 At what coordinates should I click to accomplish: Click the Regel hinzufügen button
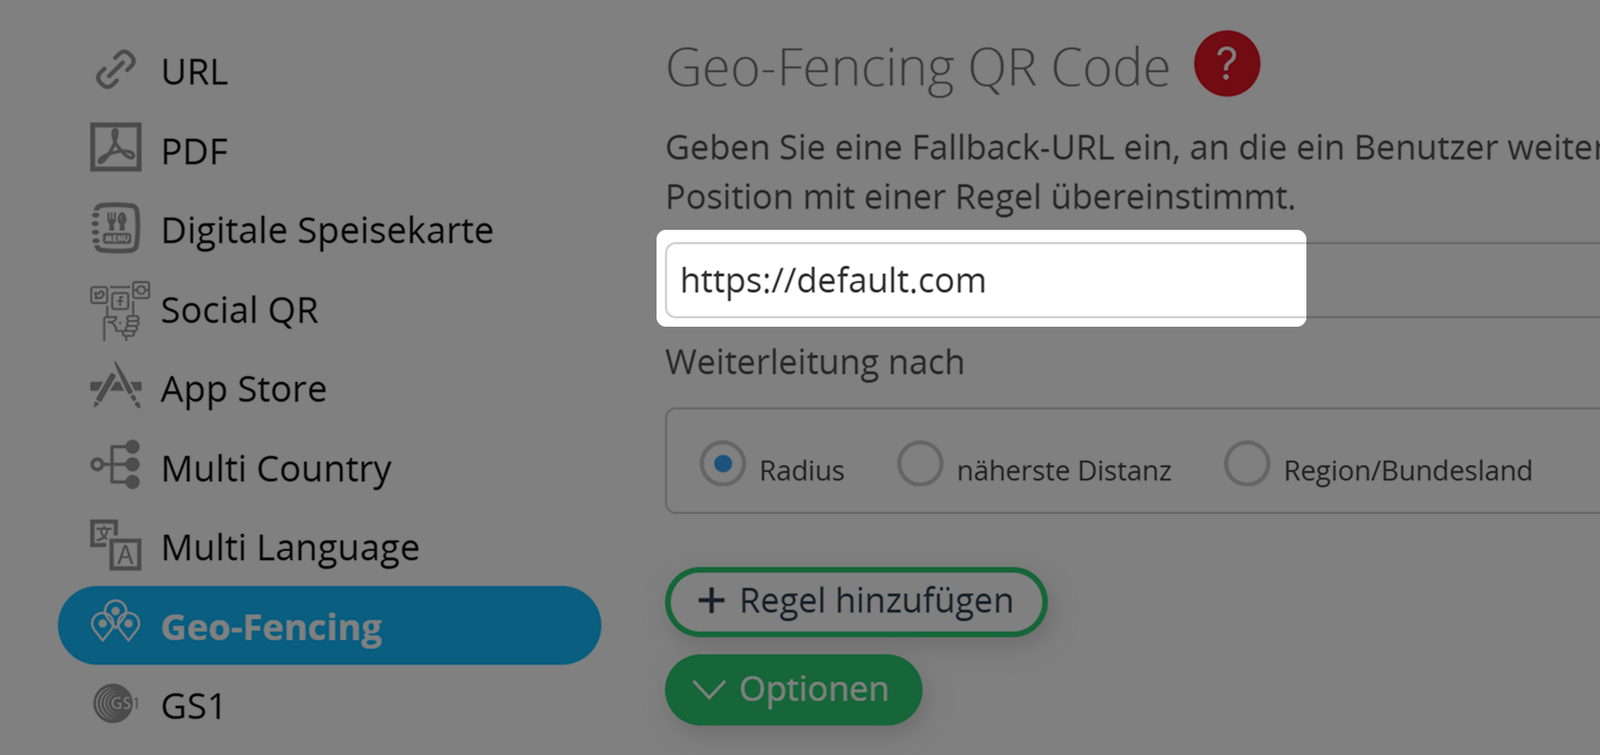click(x=855, y=601)
